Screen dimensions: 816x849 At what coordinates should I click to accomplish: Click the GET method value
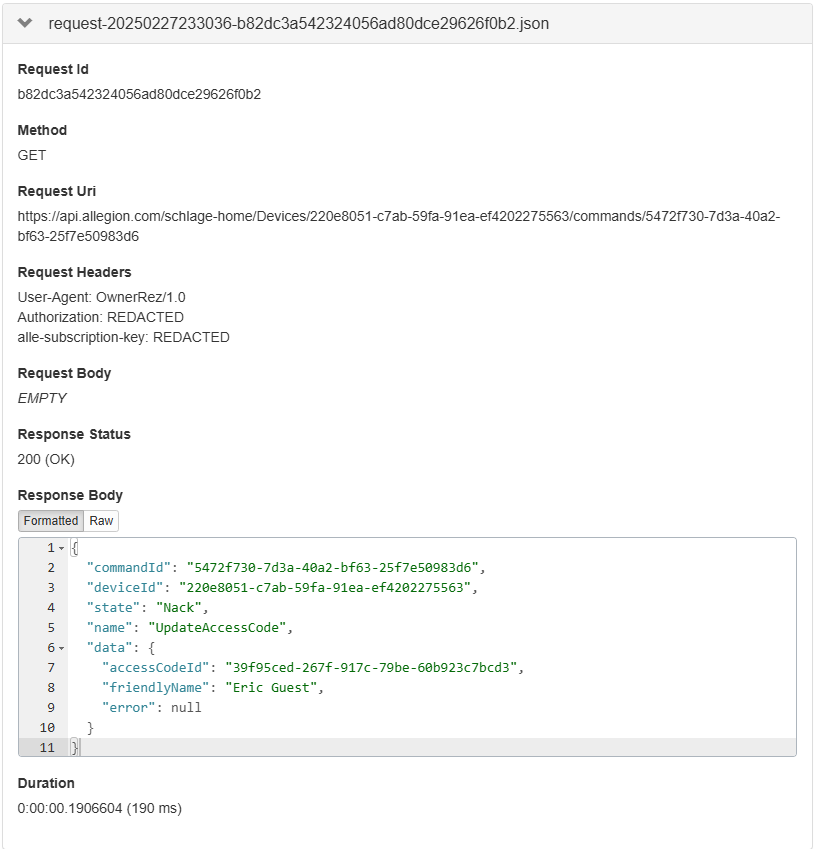tap(32, 155)
